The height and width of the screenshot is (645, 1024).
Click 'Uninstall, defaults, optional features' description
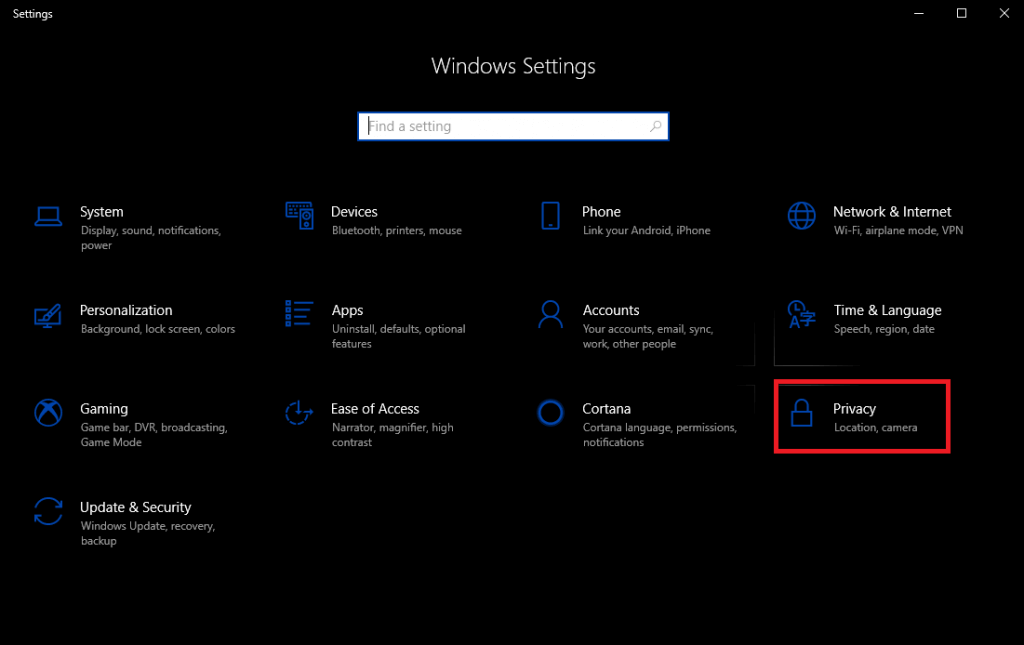[x=398, y=336]
